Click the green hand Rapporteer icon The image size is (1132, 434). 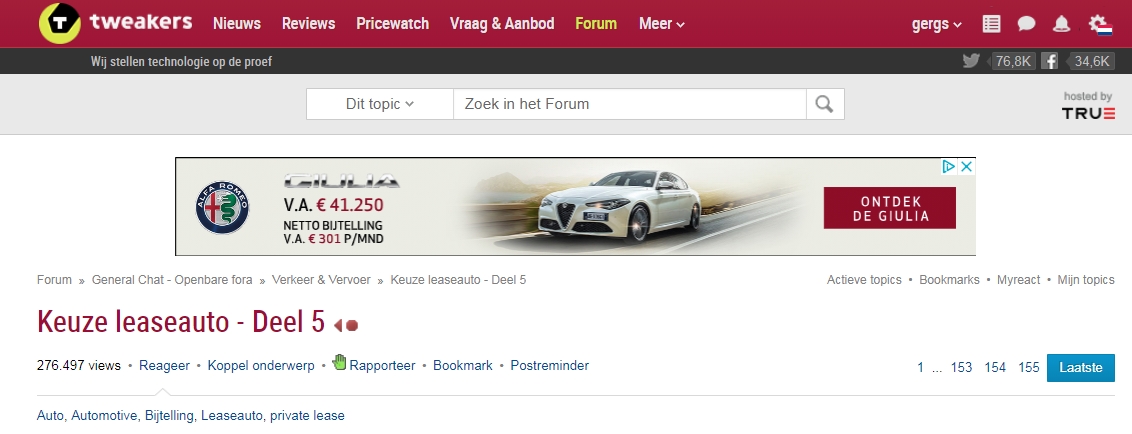339,362
